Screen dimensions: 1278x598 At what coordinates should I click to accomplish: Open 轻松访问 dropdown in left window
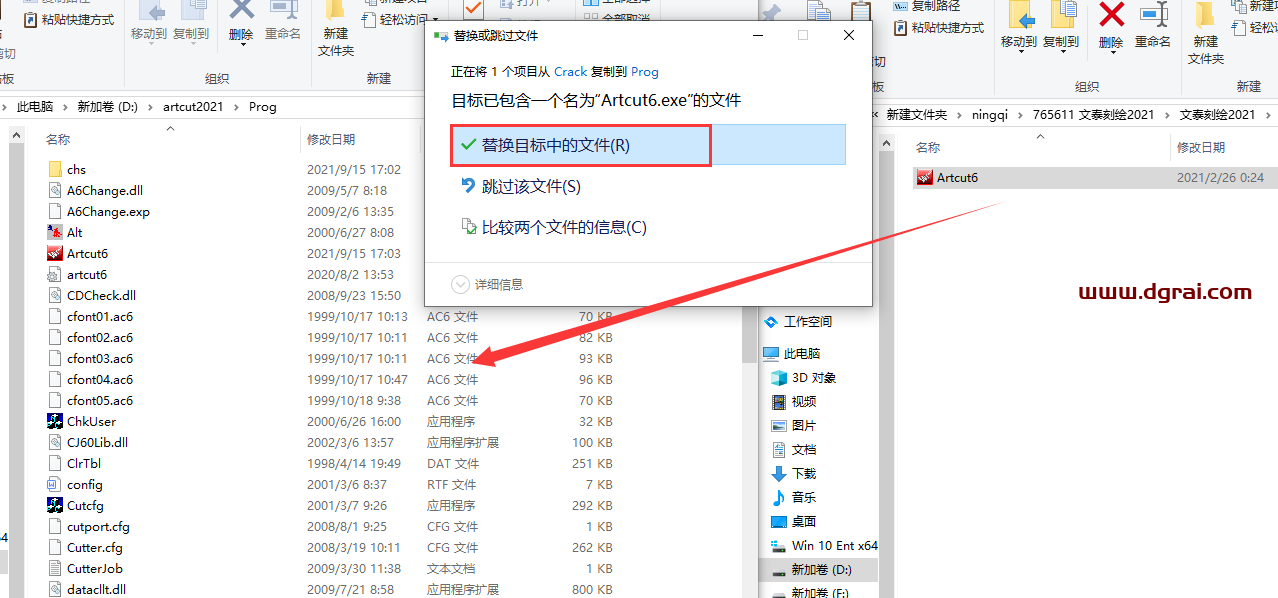(x=401, y=20)
